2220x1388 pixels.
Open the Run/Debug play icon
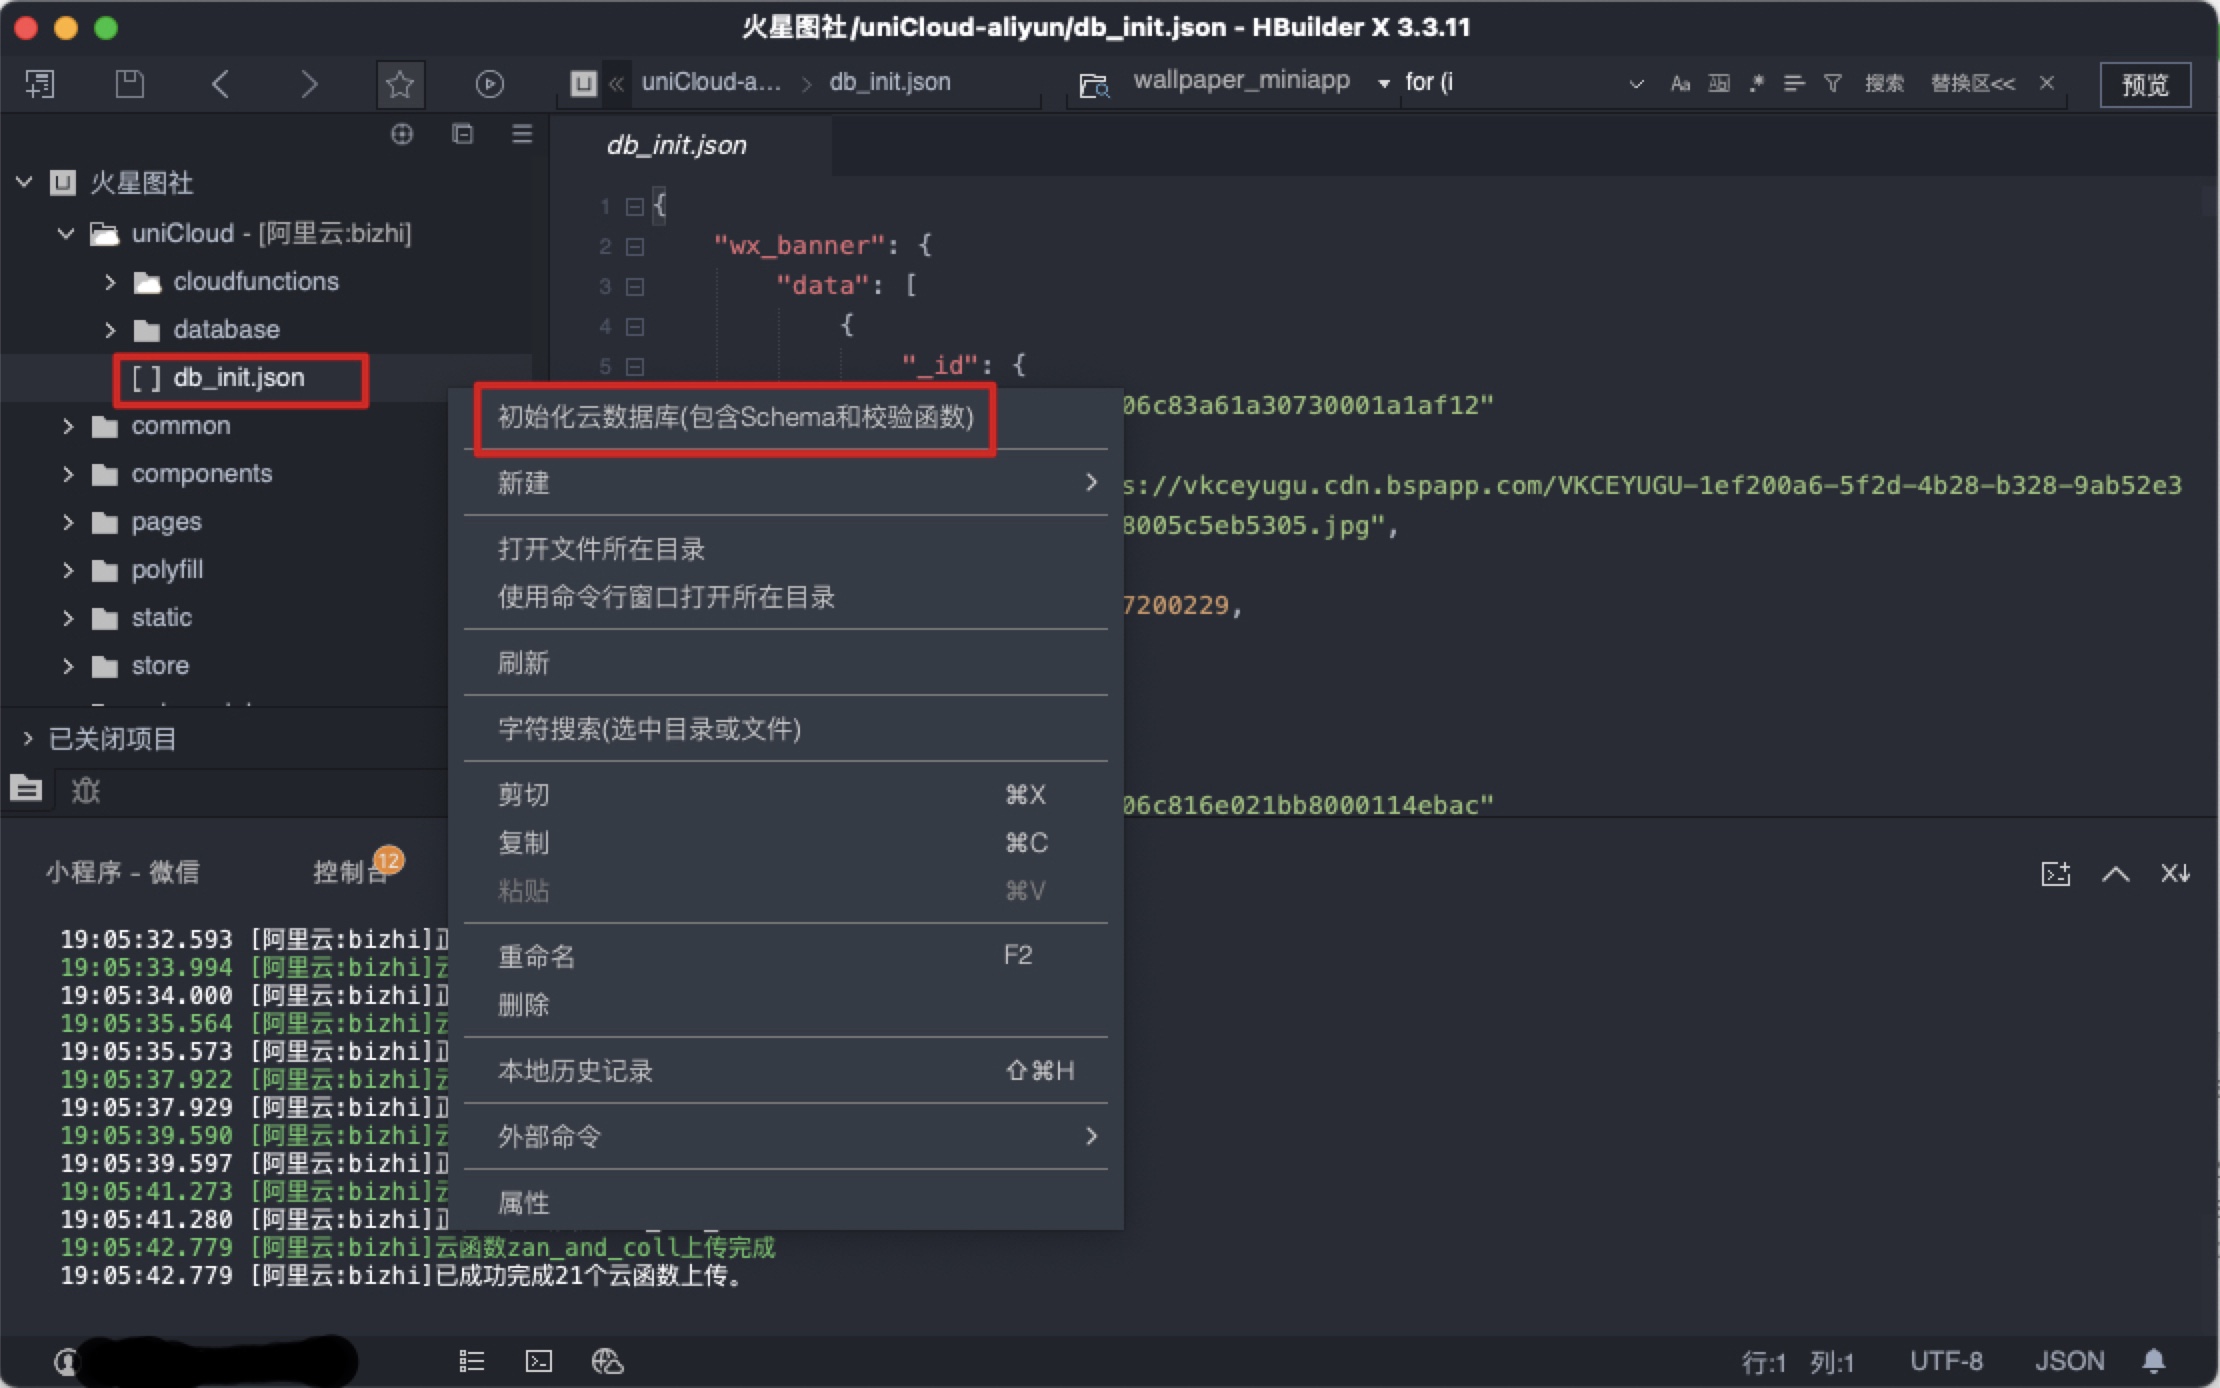tap(489, 83)
